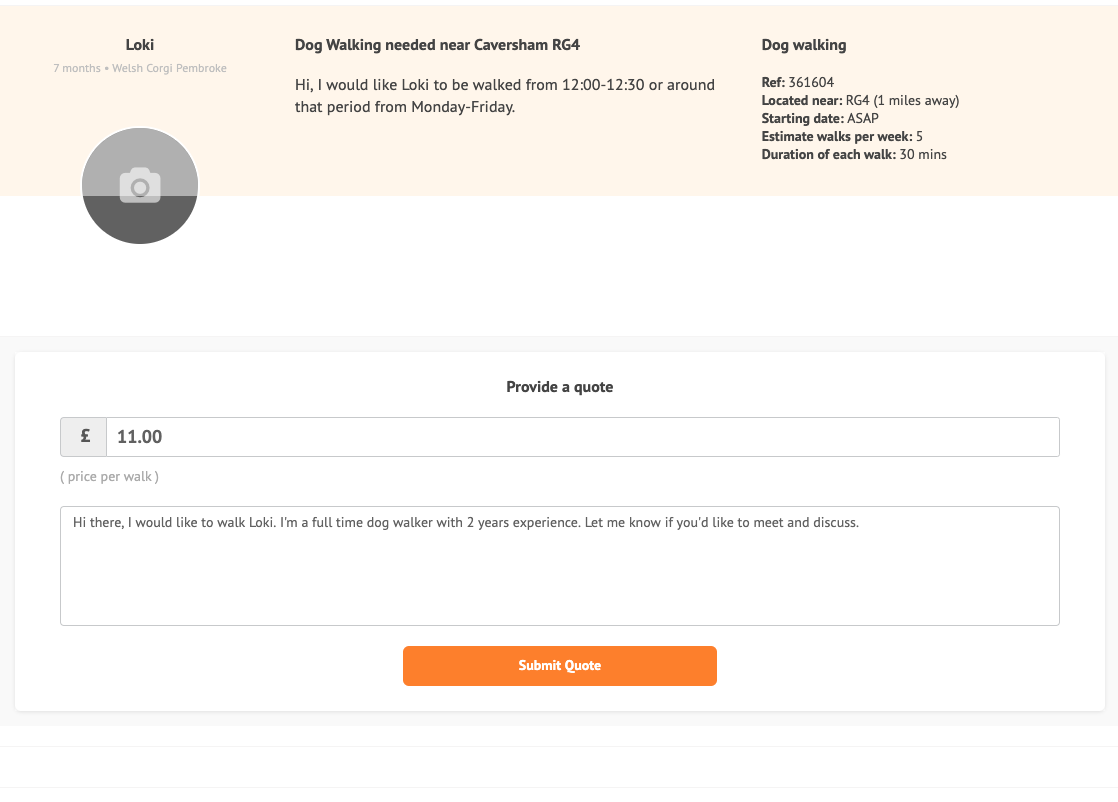Click the '( price per walk )' hint text

coord(109,477)
